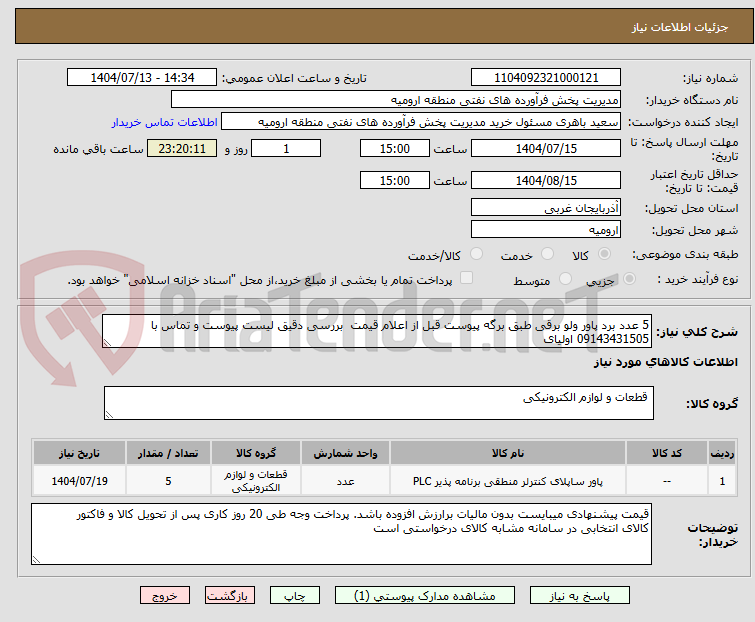Viewport: 755px width, 622px height.
Task: Open buyer contact info link
Action: (x=165, y=122)
